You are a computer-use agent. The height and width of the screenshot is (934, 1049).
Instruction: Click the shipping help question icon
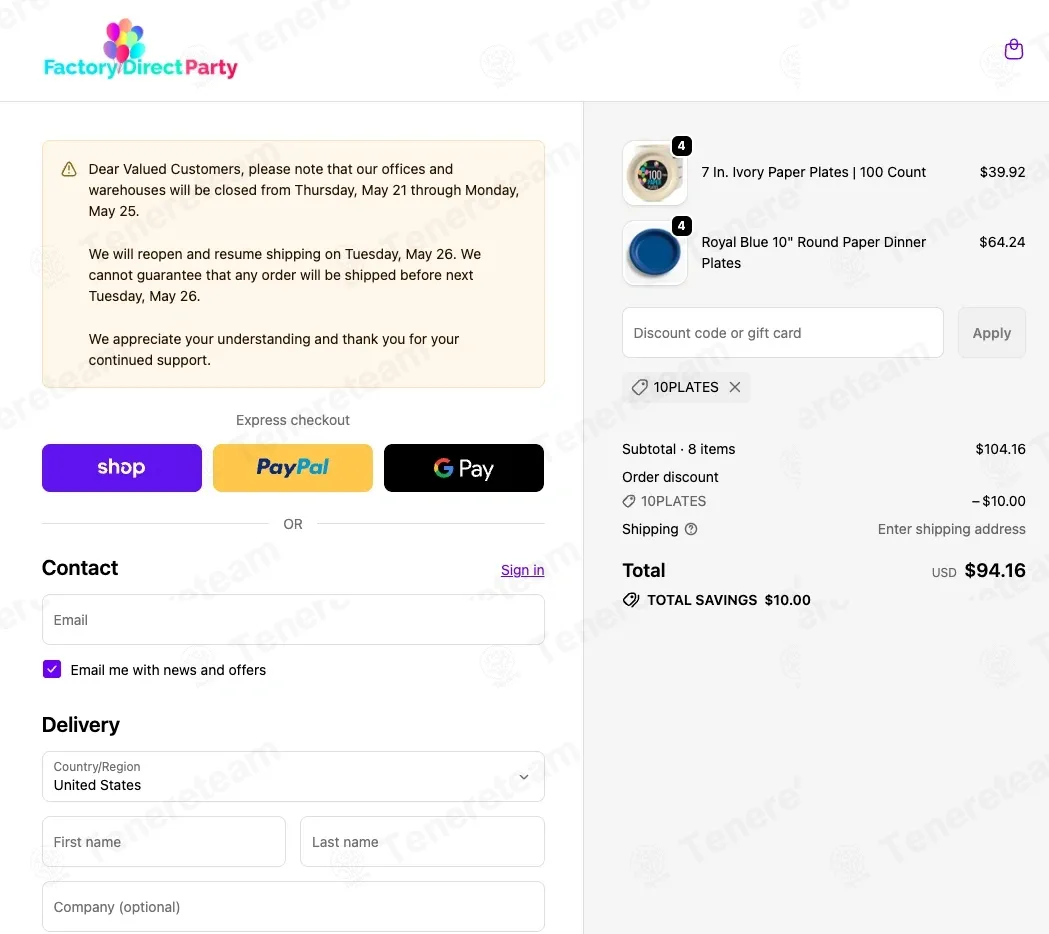[x=691, y=529]
